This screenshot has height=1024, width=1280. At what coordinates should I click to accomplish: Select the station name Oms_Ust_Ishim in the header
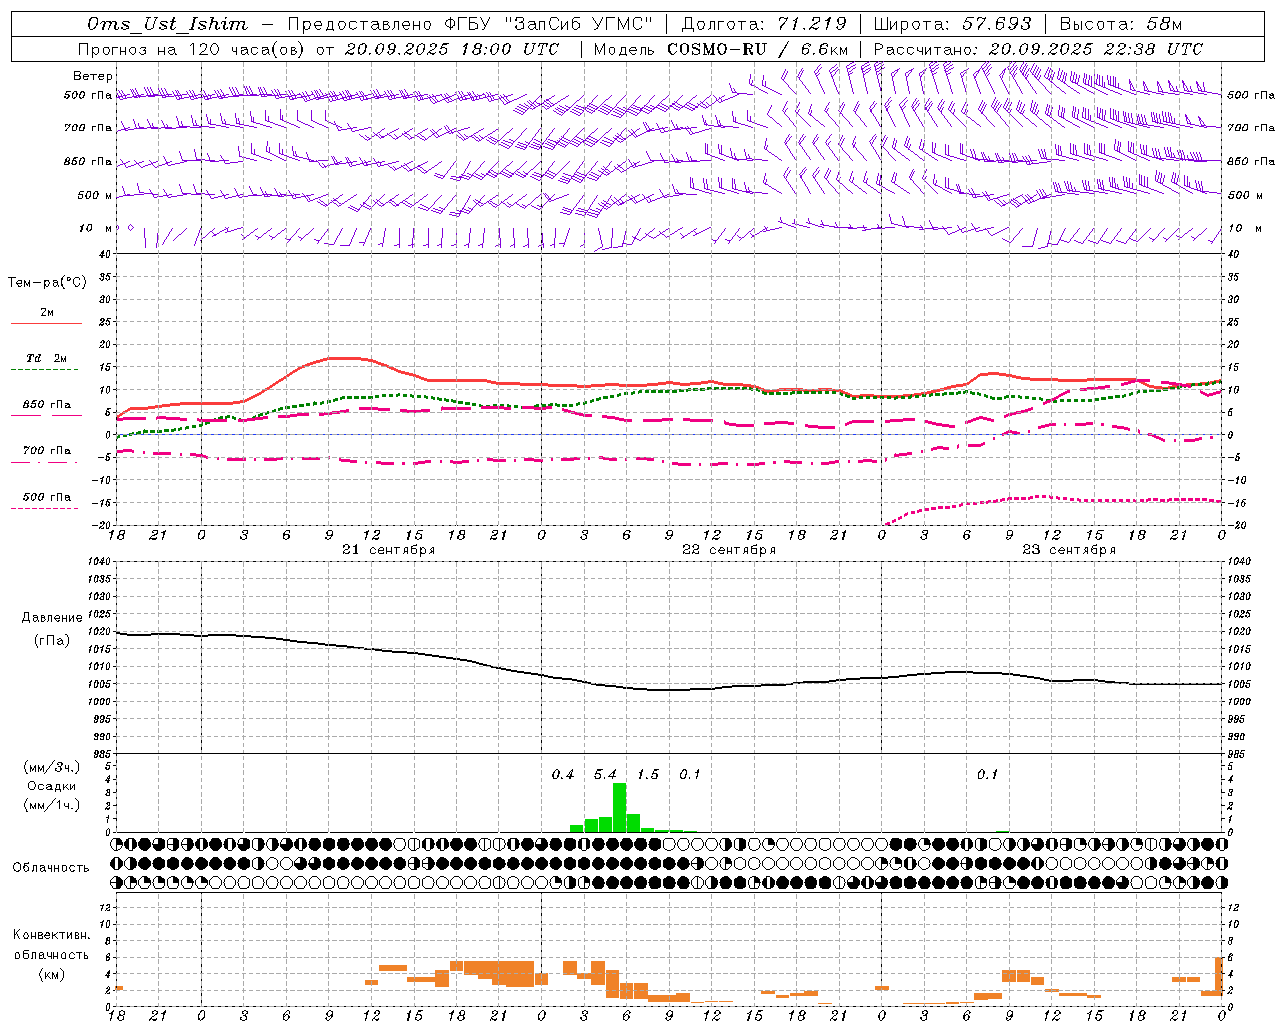[166, 24]
